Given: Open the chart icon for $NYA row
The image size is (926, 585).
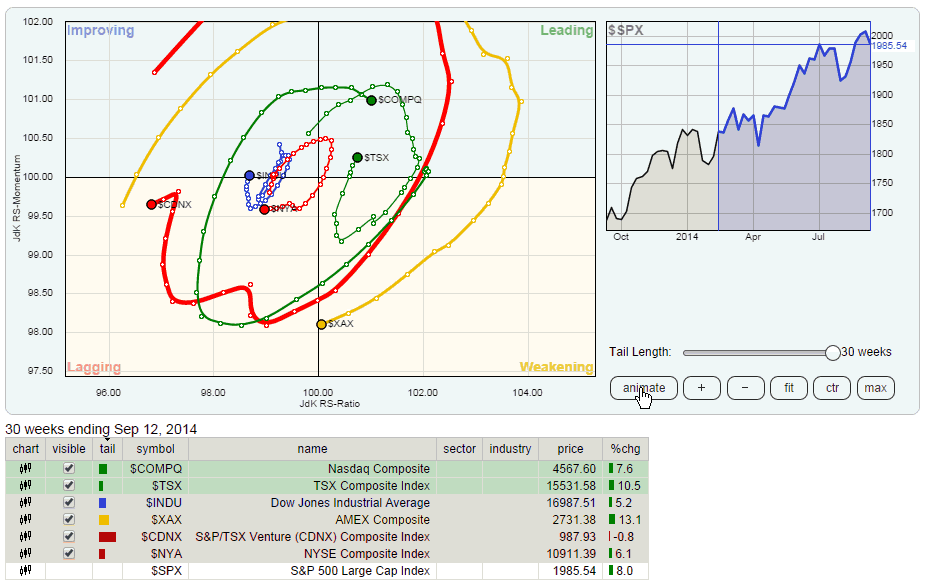Looking at the screenshot, I should (x=25, y=554).
